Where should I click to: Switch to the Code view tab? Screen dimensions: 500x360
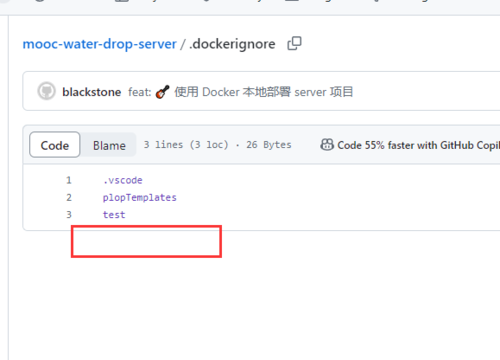(55, 145)
